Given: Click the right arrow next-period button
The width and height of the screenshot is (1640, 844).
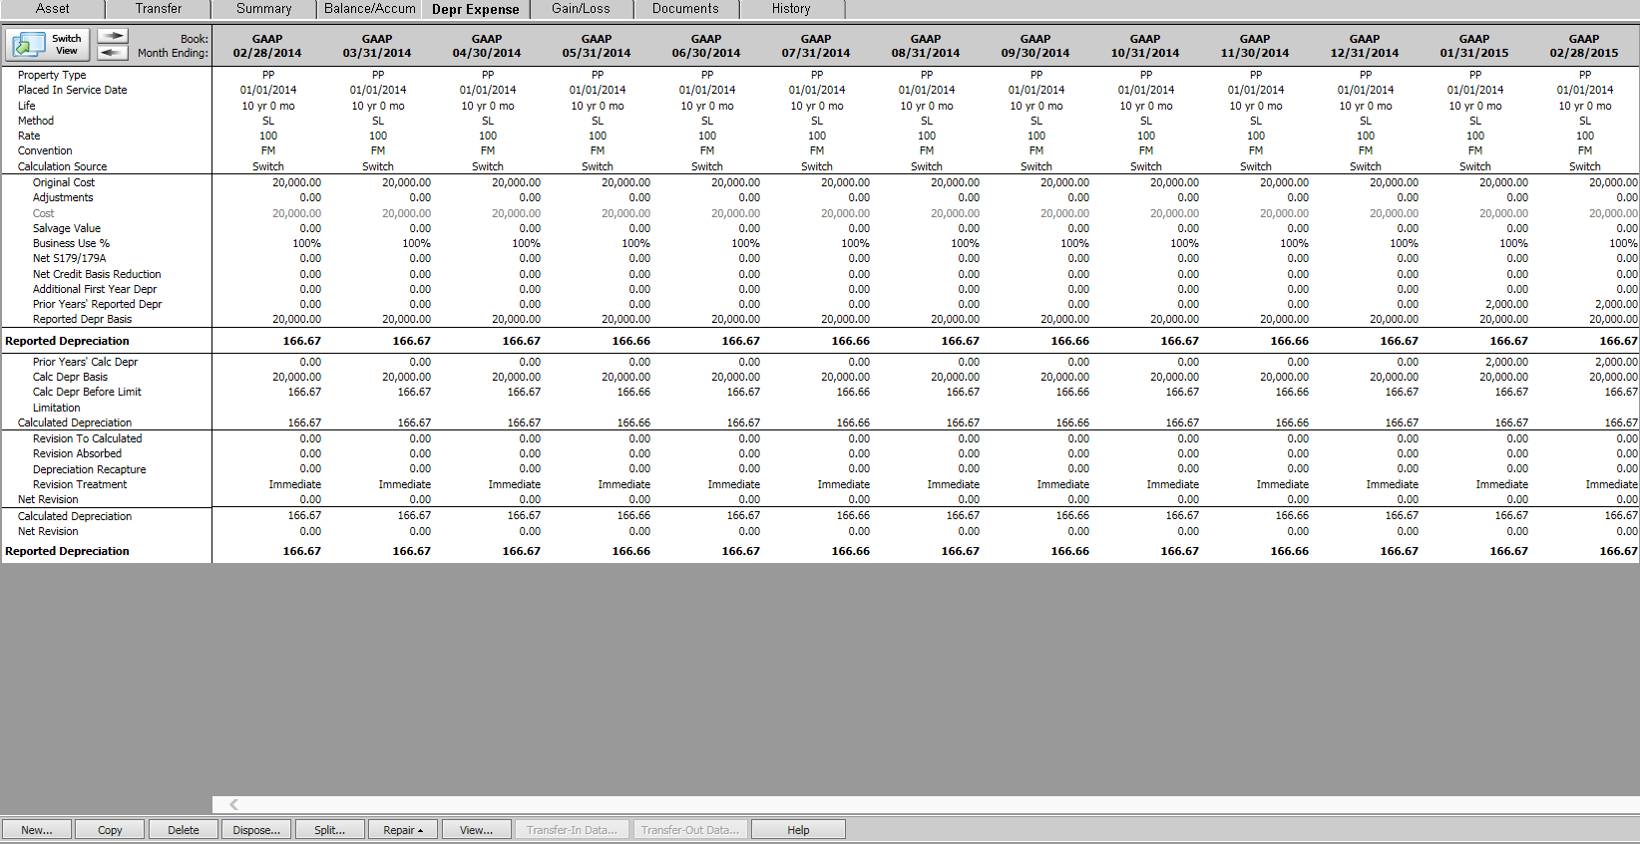Looking at the screenshot, I should pyautogui.click(x=113, y=36).
